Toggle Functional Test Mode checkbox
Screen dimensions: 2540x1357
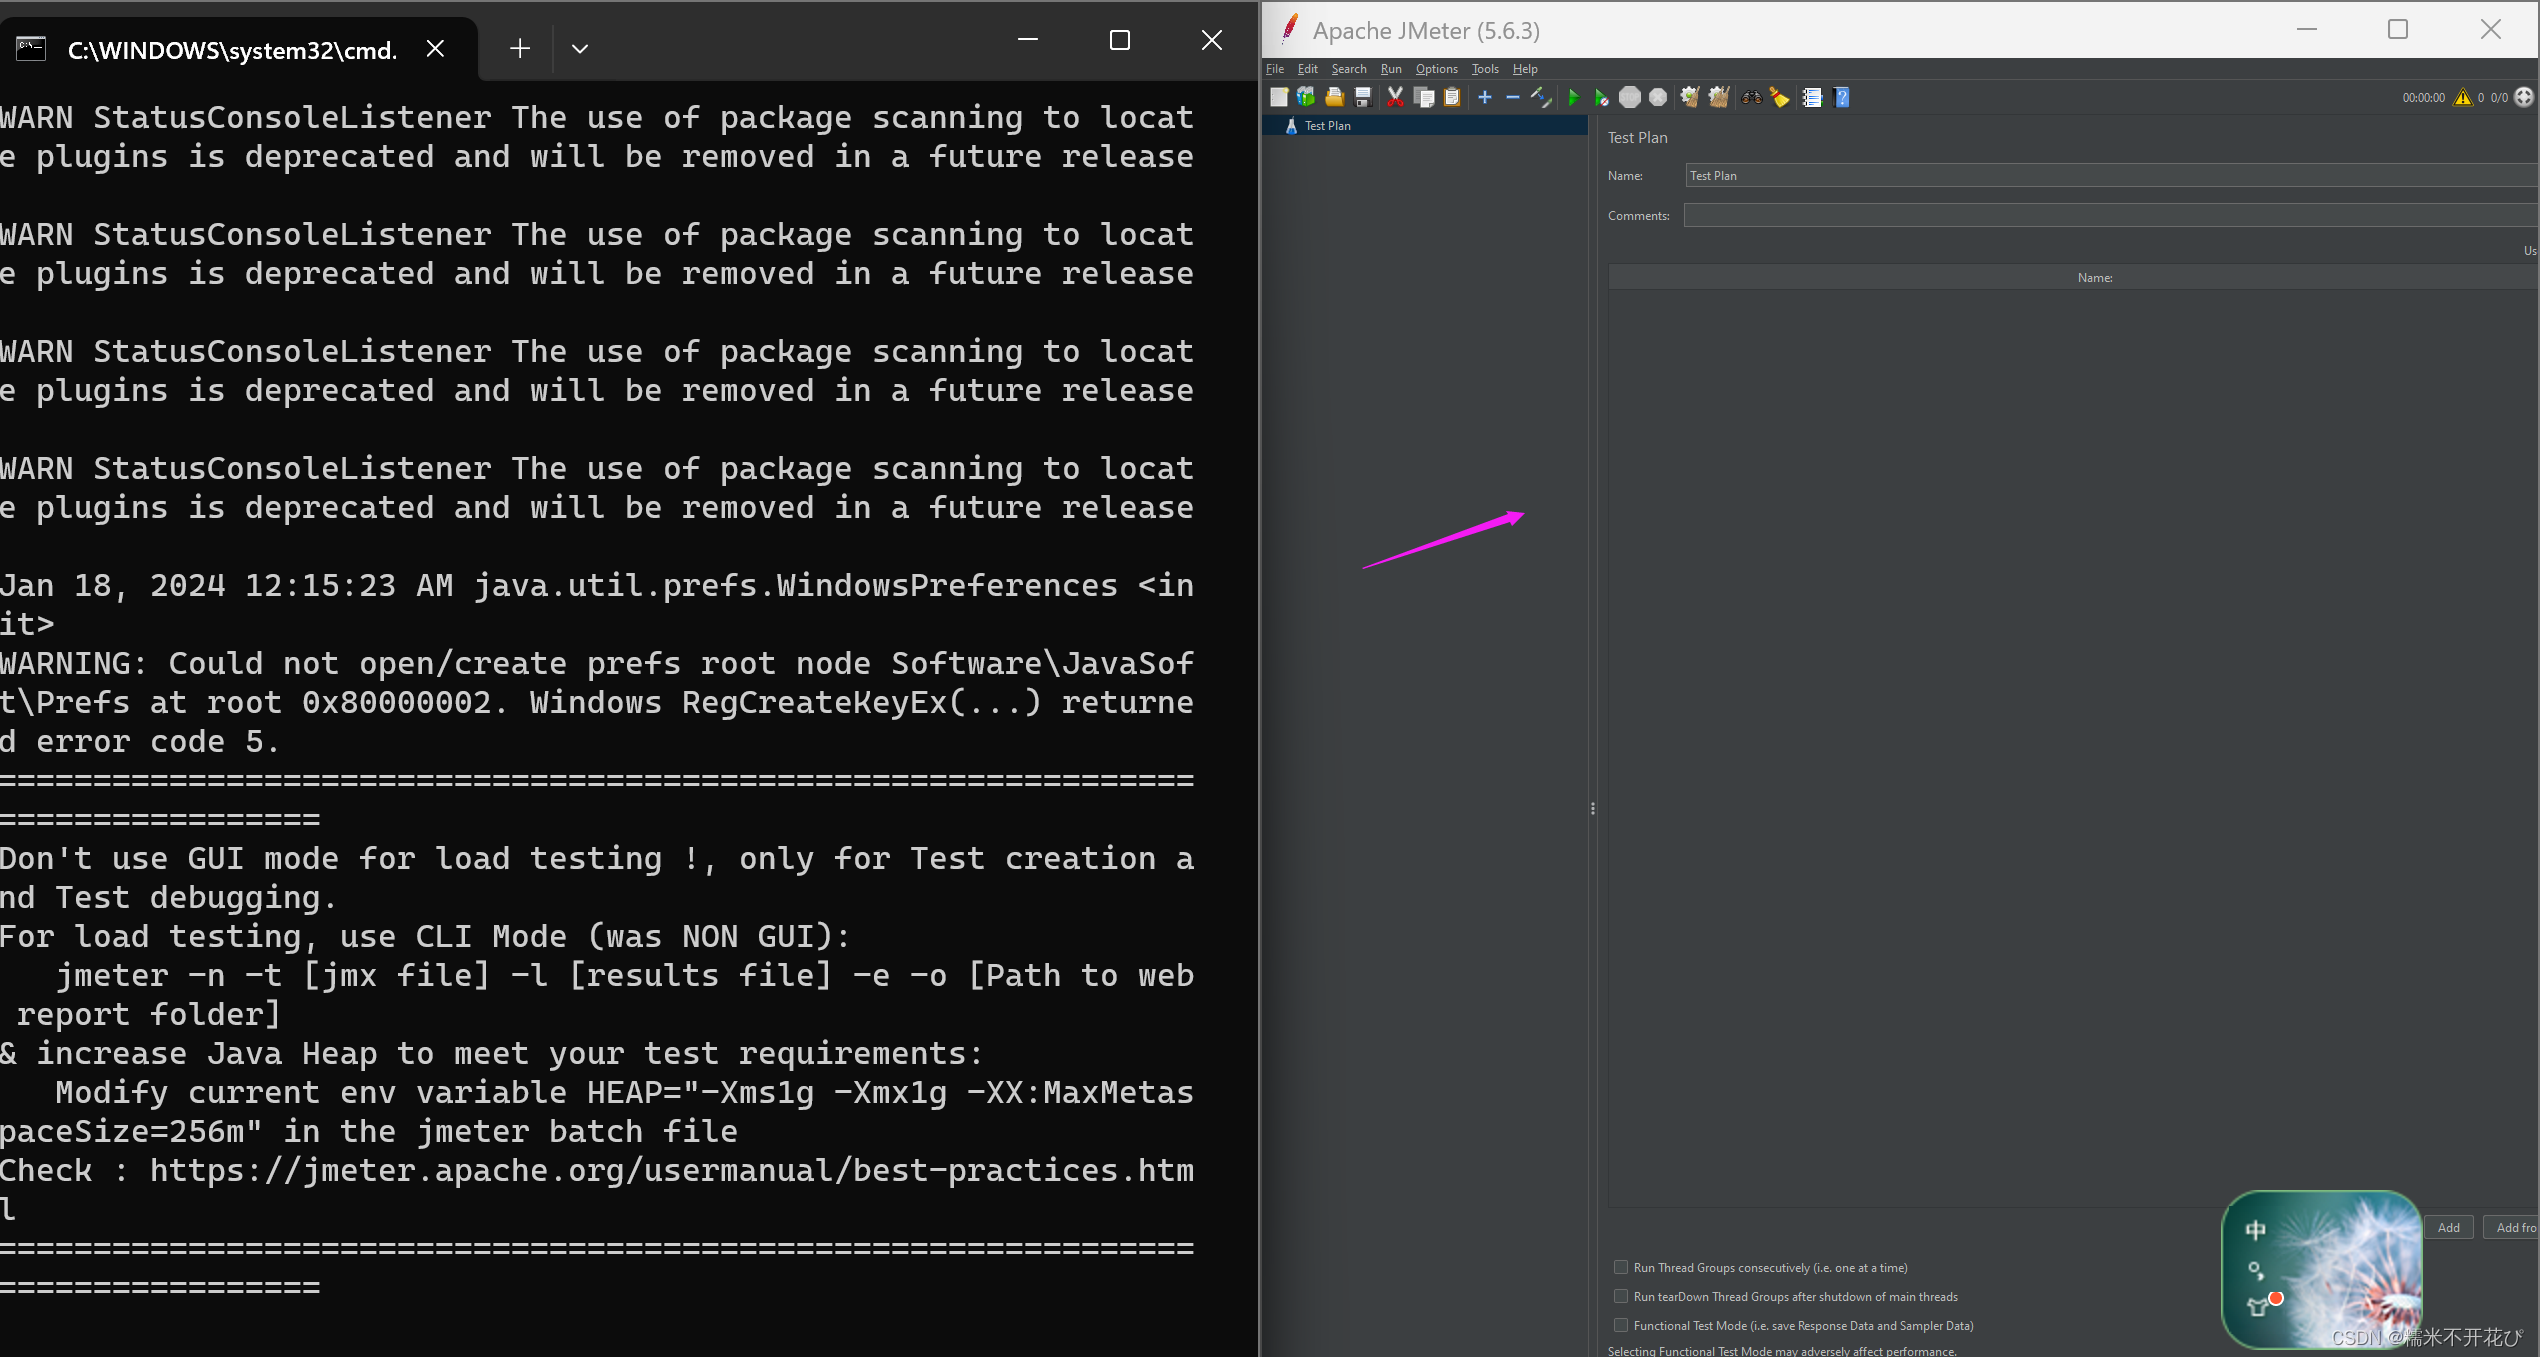coord(1621,1325)
